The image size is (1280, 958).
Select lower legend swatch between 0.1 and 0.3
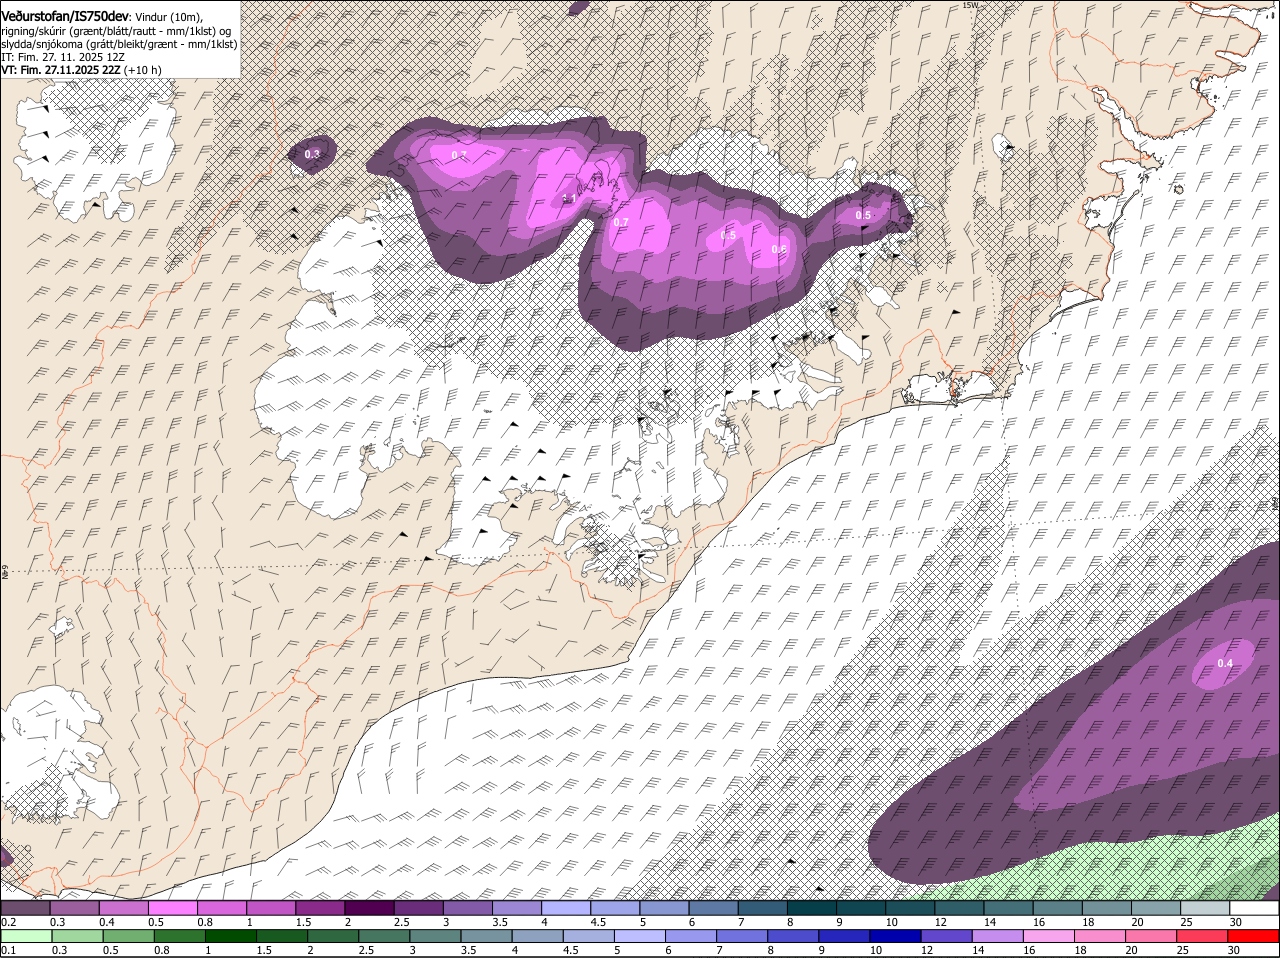pyautogui.click(x=25, y=936)
